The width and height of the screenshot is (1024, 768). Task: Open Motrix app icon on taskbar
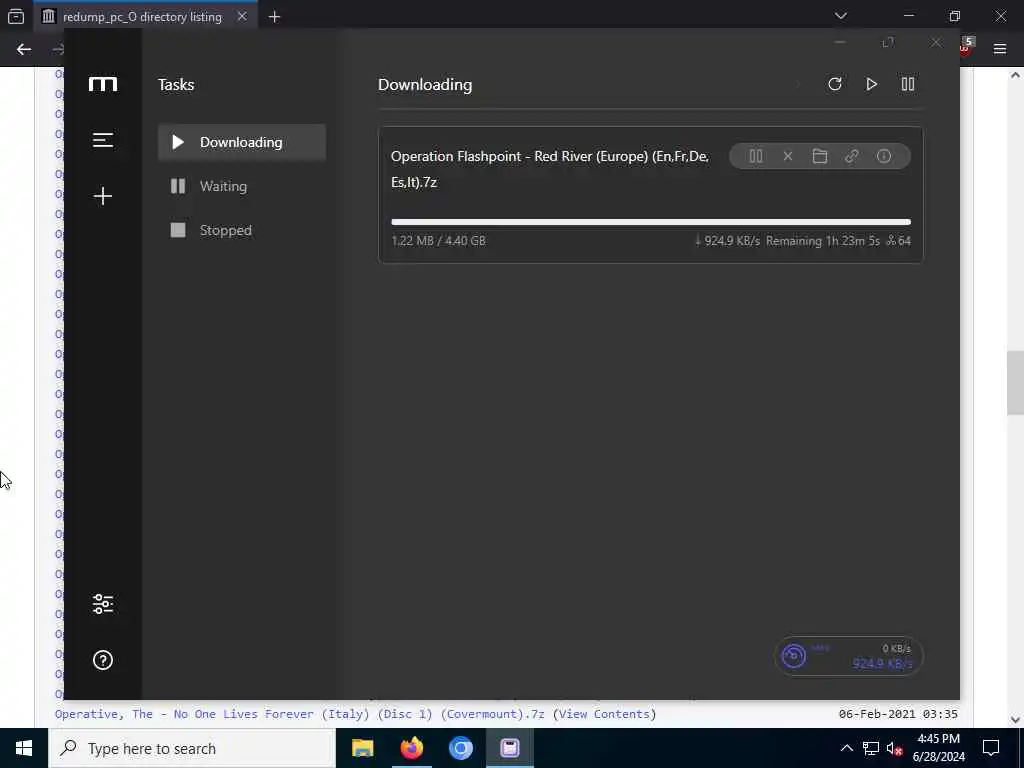tap(510, 748)
